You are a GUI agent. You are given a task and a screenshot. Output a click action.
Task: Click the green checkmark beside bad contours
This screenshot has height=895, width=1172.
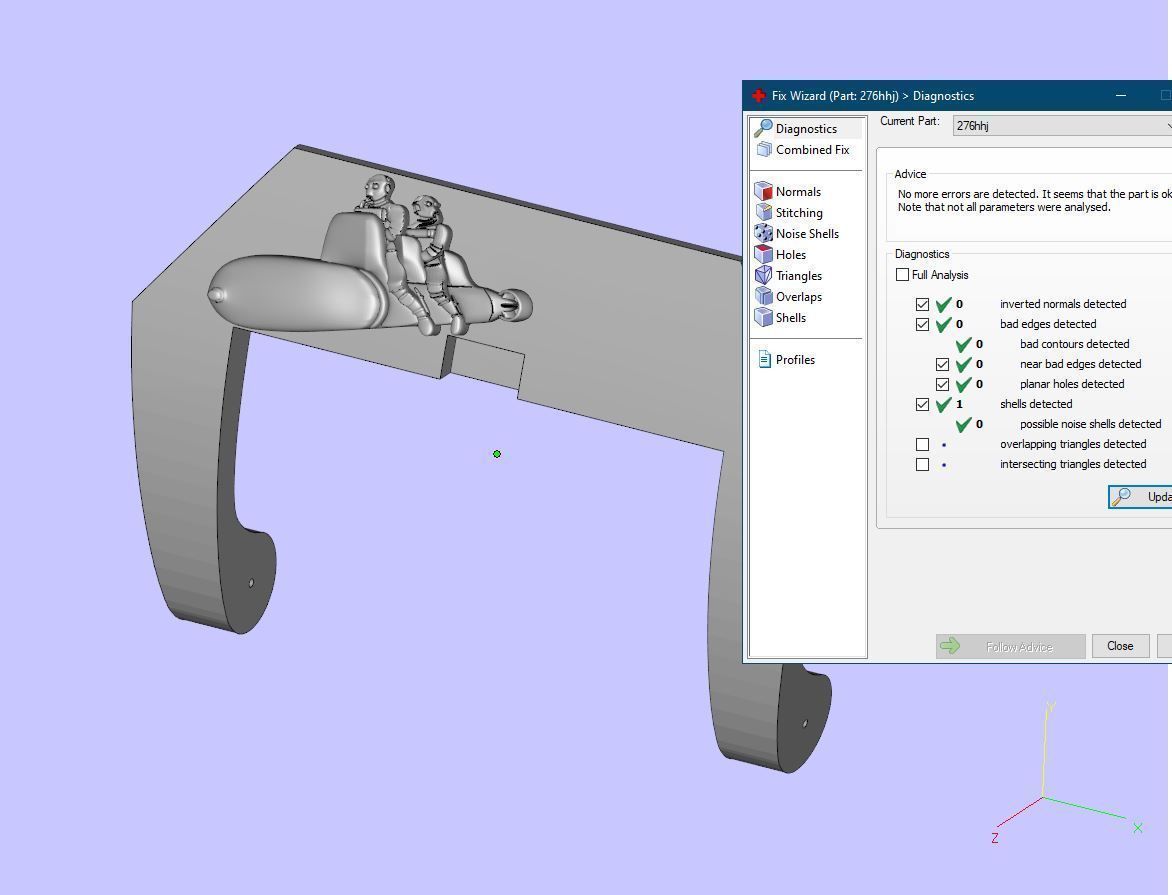point(963,344)
